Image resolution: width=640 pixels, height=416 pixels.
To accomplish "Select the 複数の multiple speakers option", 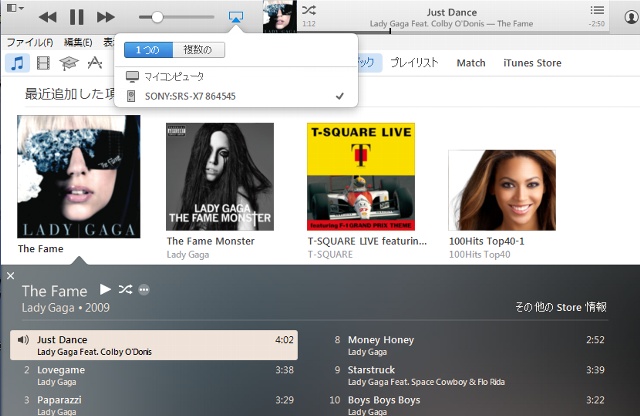I will (198, 50).
